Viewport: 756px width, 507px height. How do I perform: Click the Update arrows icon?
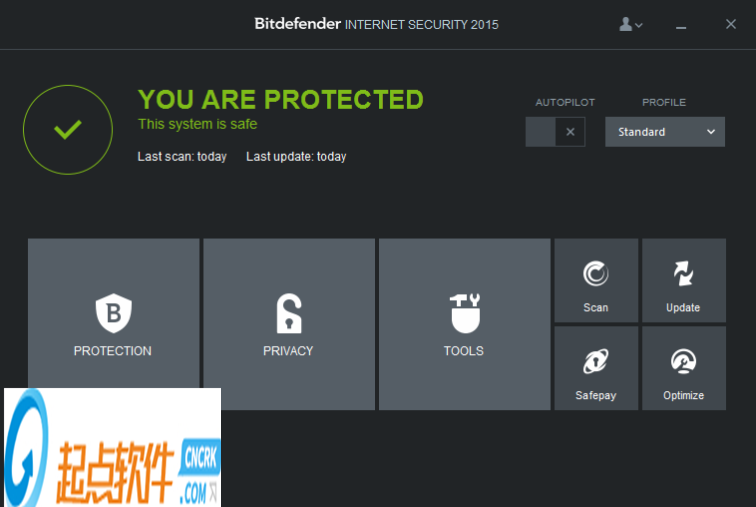pos(683,273)
